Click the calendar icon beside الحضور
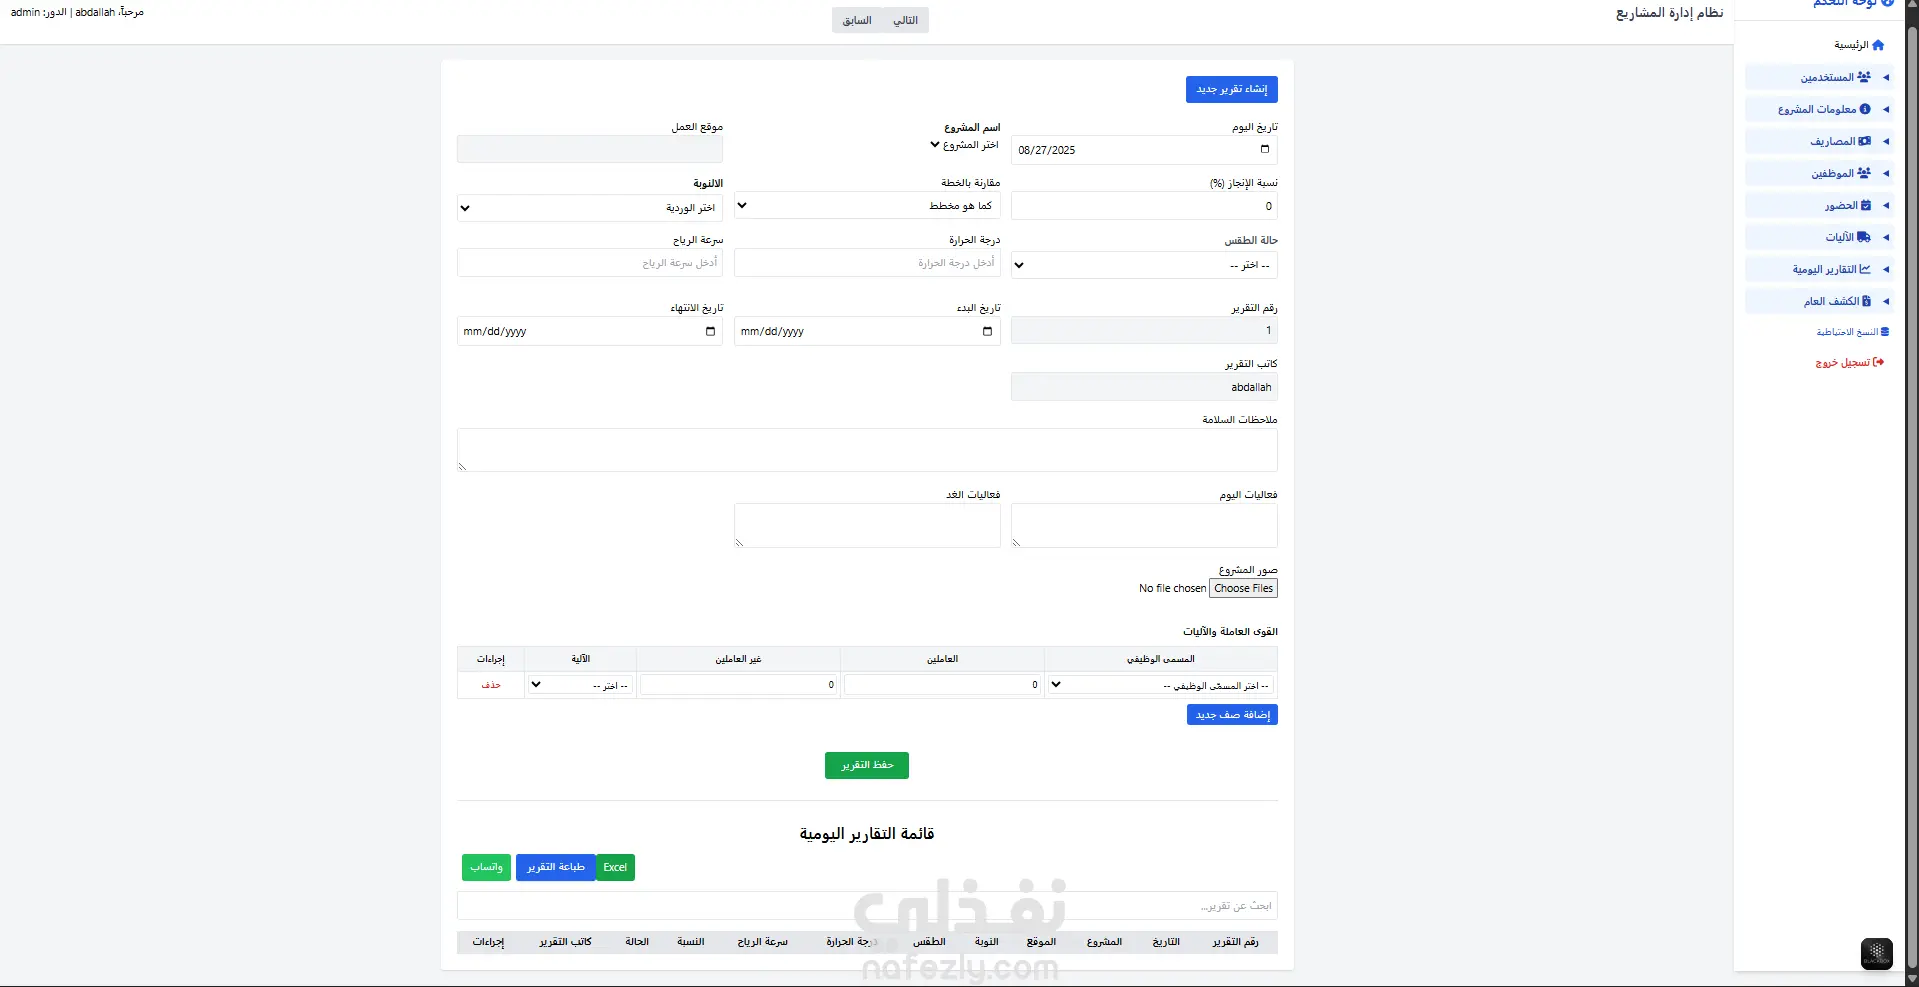Screen dimensions: 1919x987 click(x=1866, y=205)
